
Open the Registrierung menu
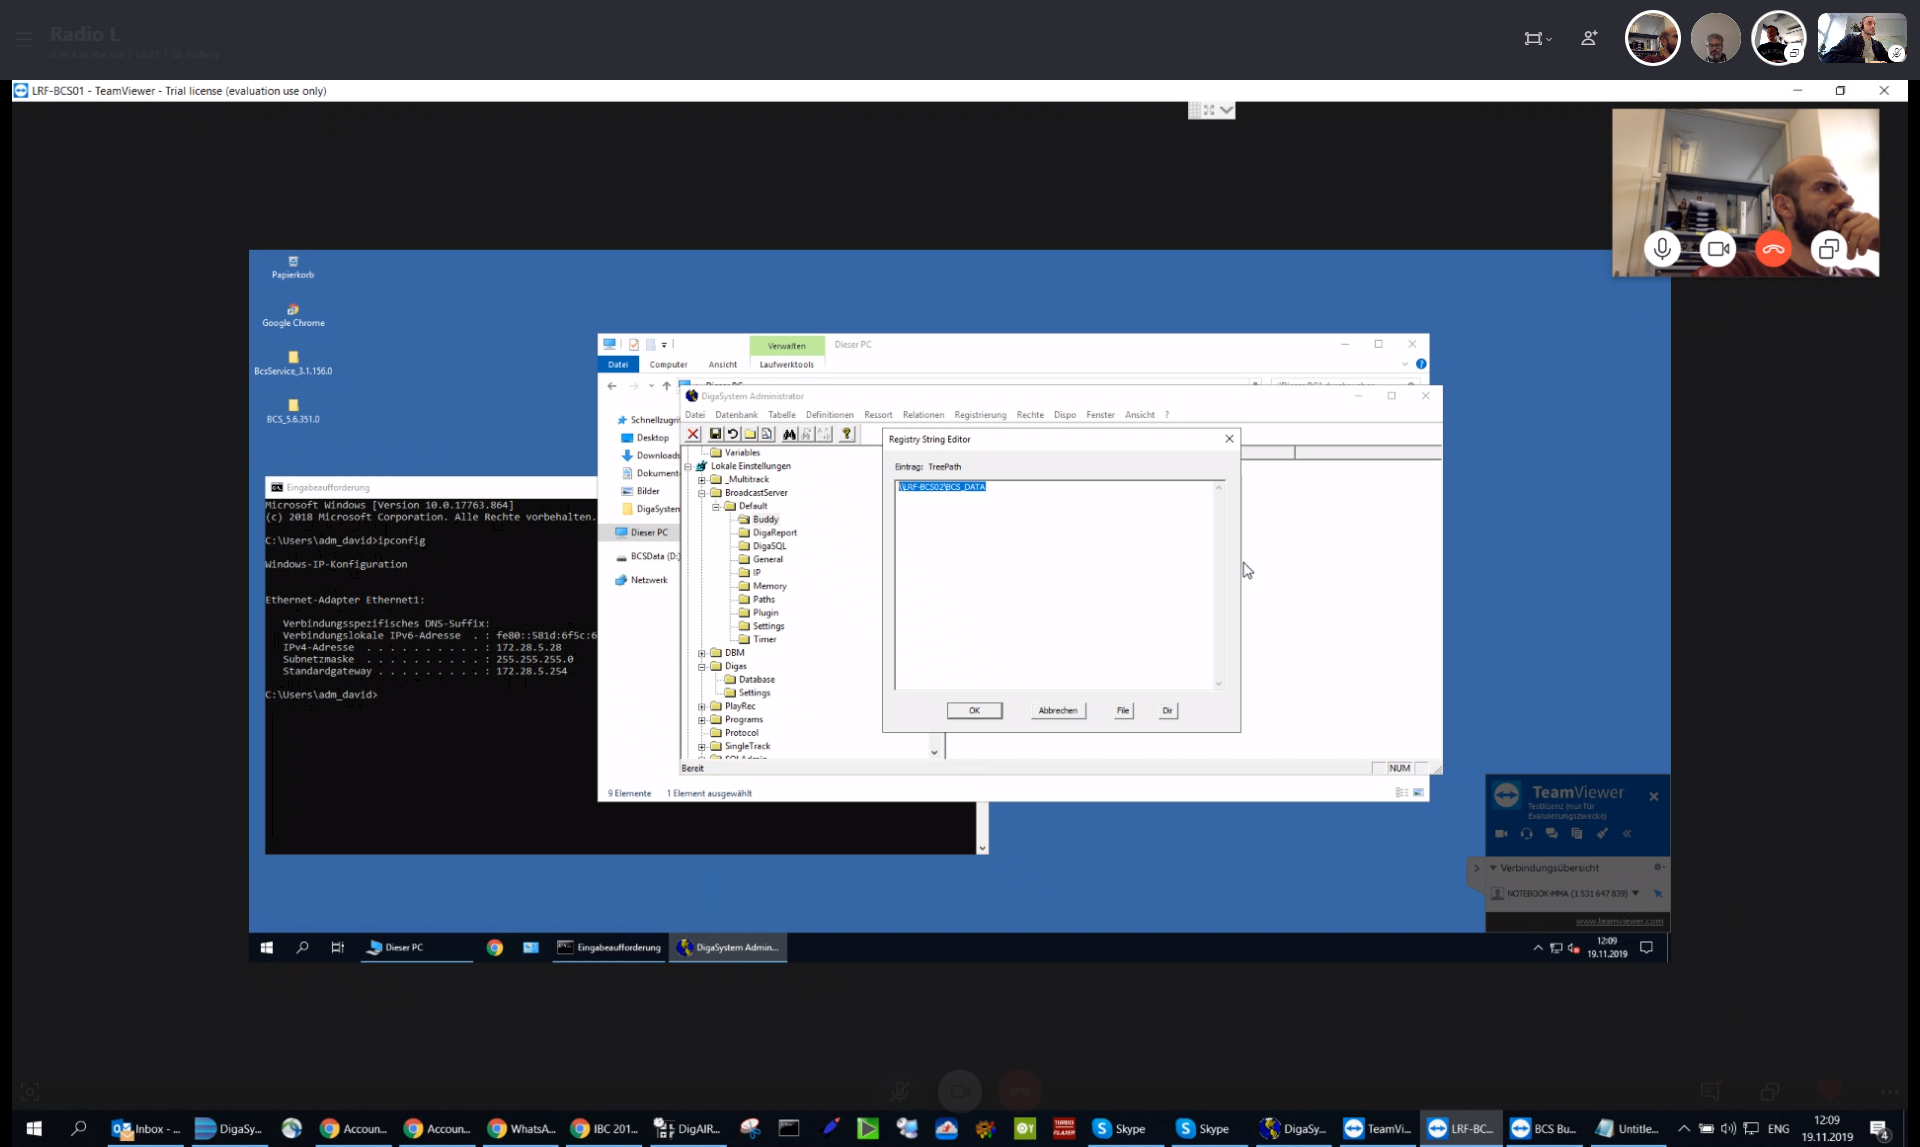coord(980,415)
